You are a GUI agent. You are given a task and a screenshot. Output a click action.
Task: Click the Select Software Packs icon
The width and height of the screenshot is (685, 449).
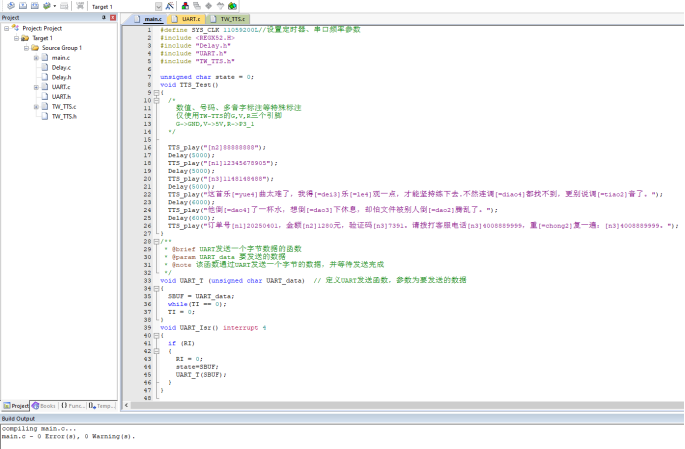pyautogui.click(x=221, y=6)
